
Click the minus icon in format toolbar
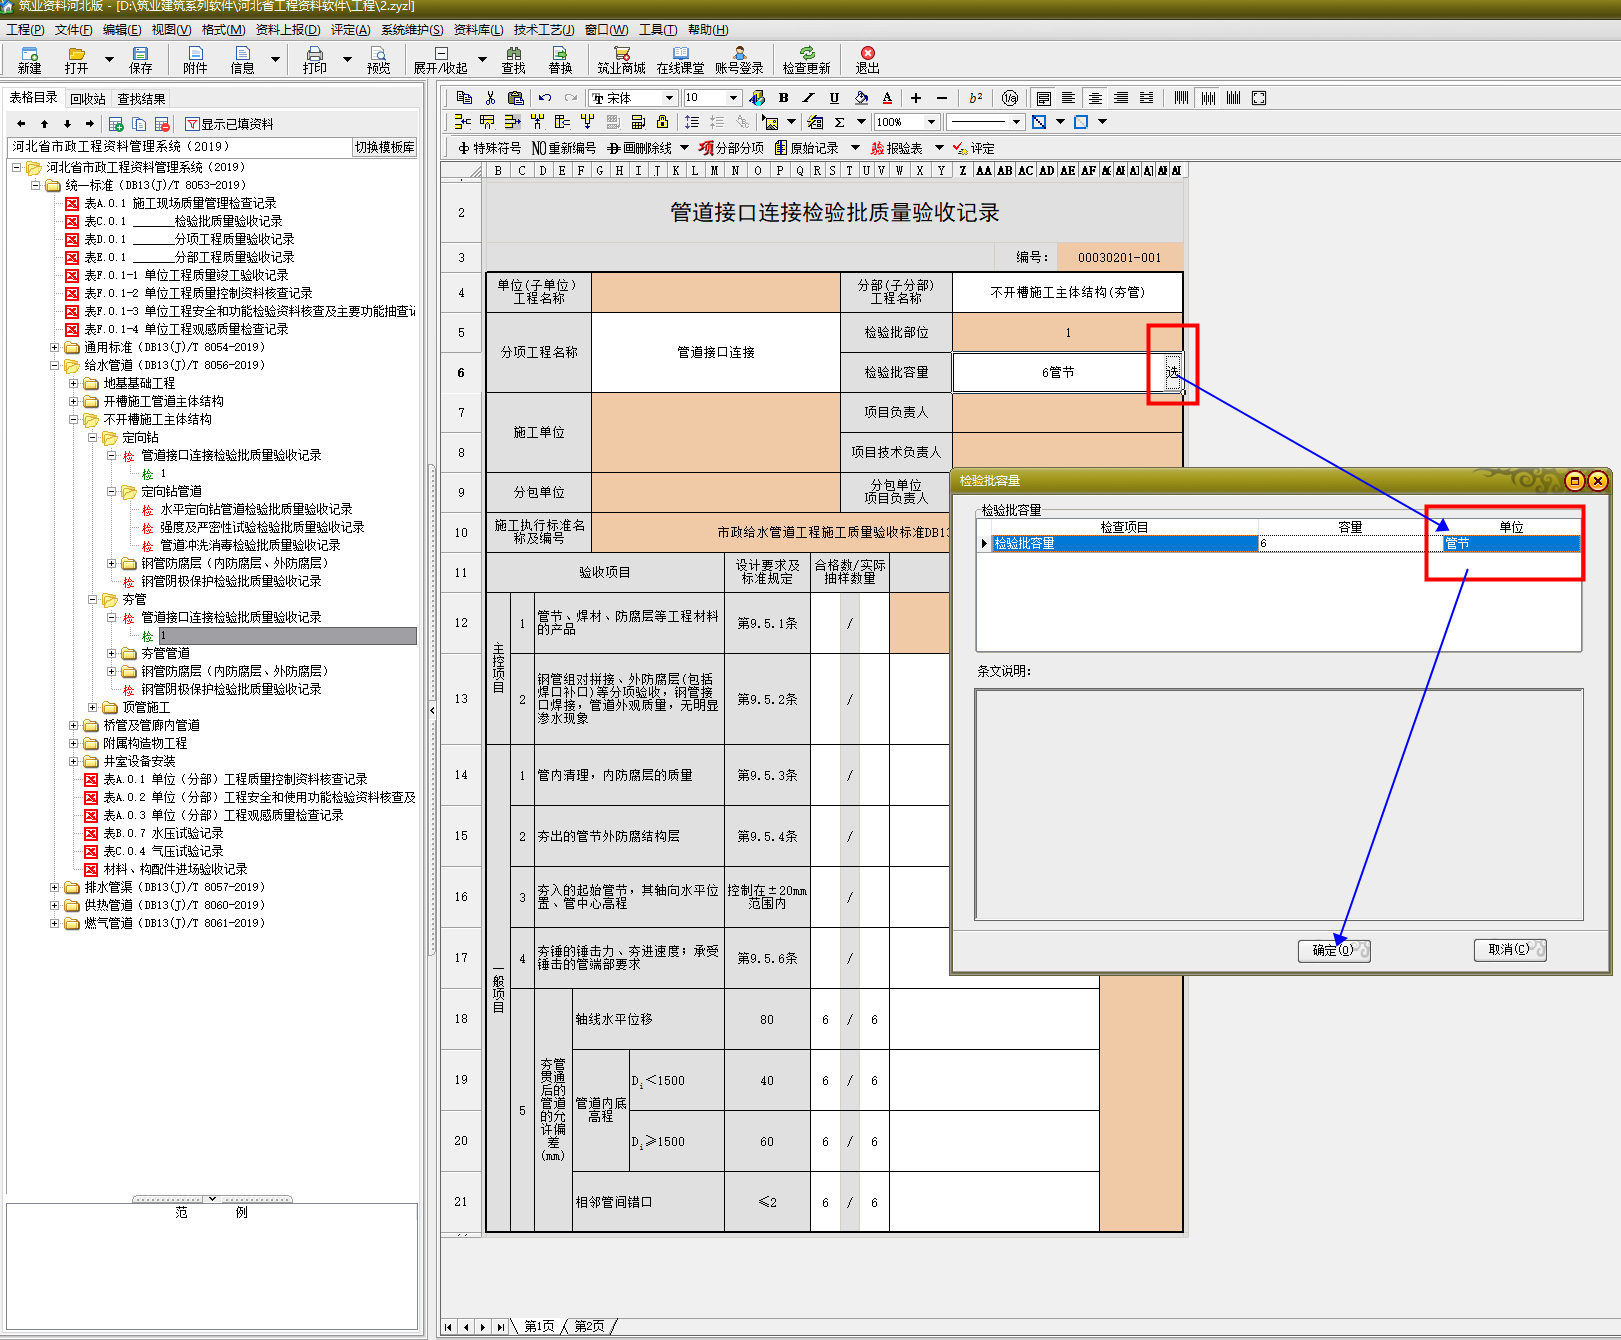[x=942, y=98]
